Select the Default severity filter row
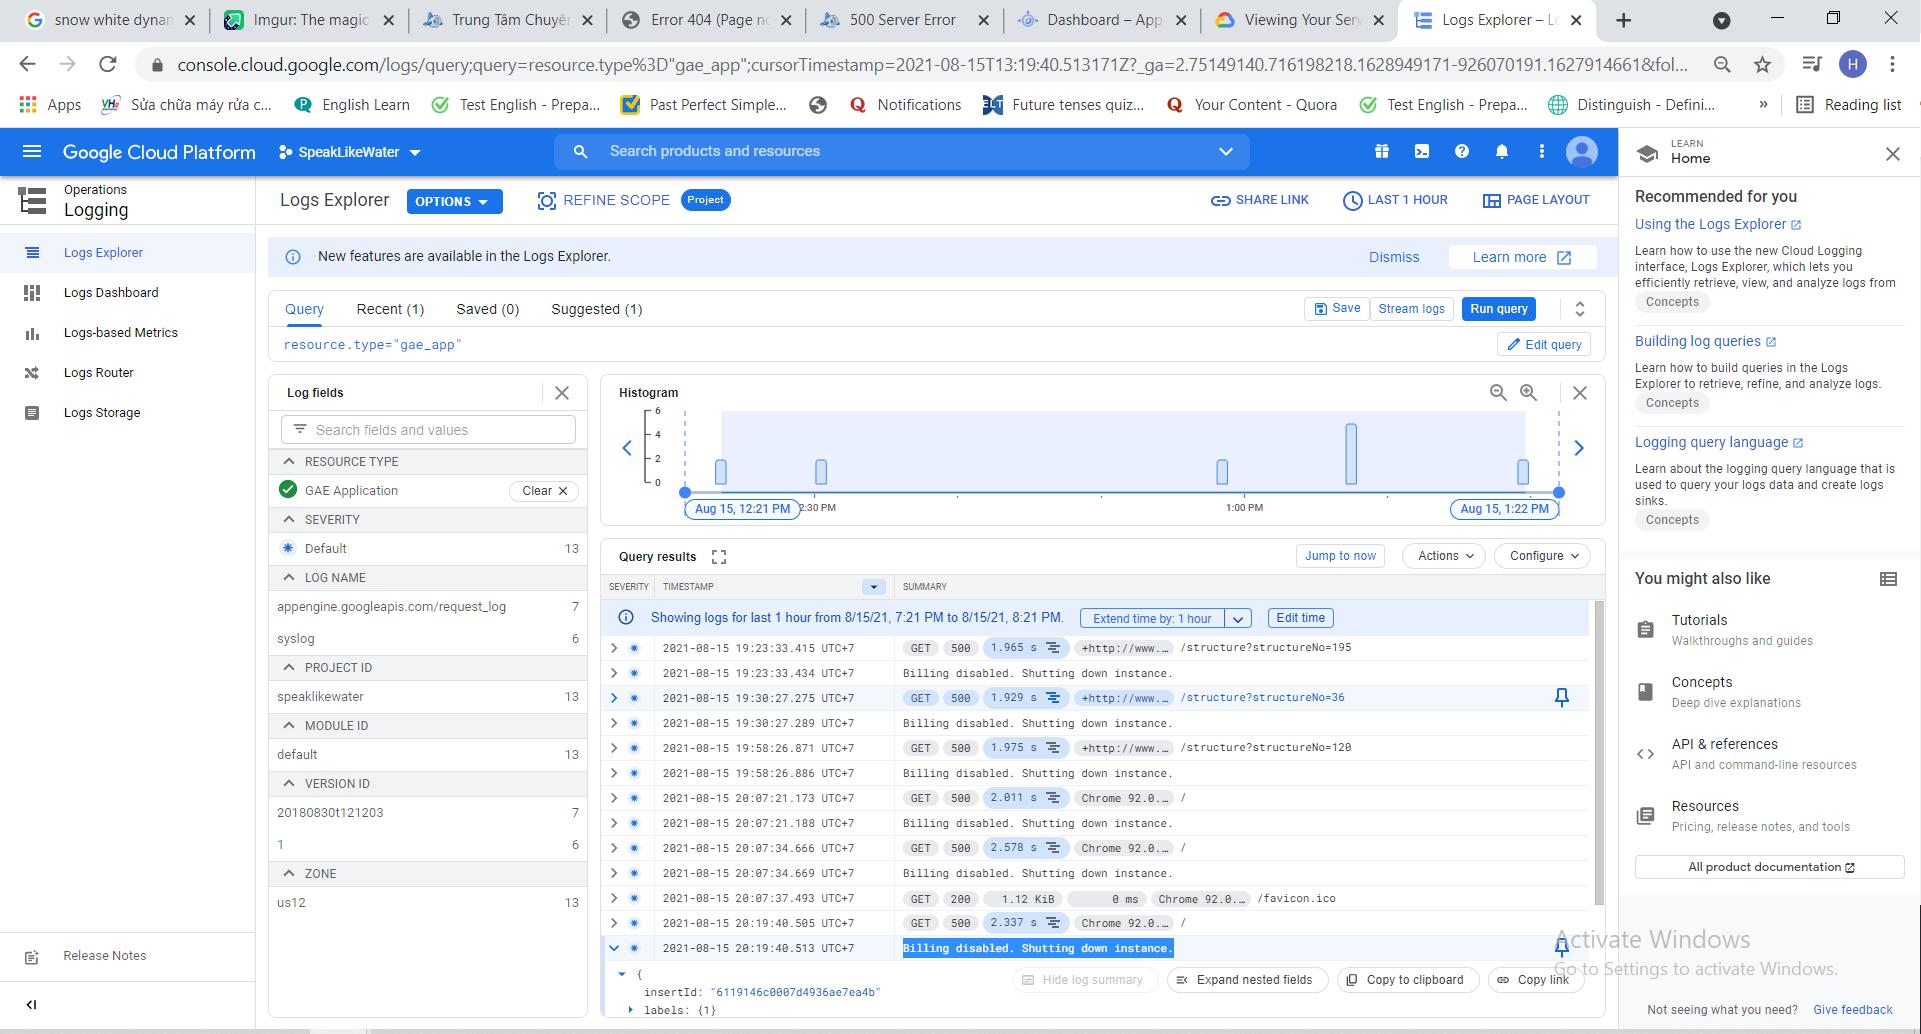Screen dimensions: 1921x1034 (428, 549)
